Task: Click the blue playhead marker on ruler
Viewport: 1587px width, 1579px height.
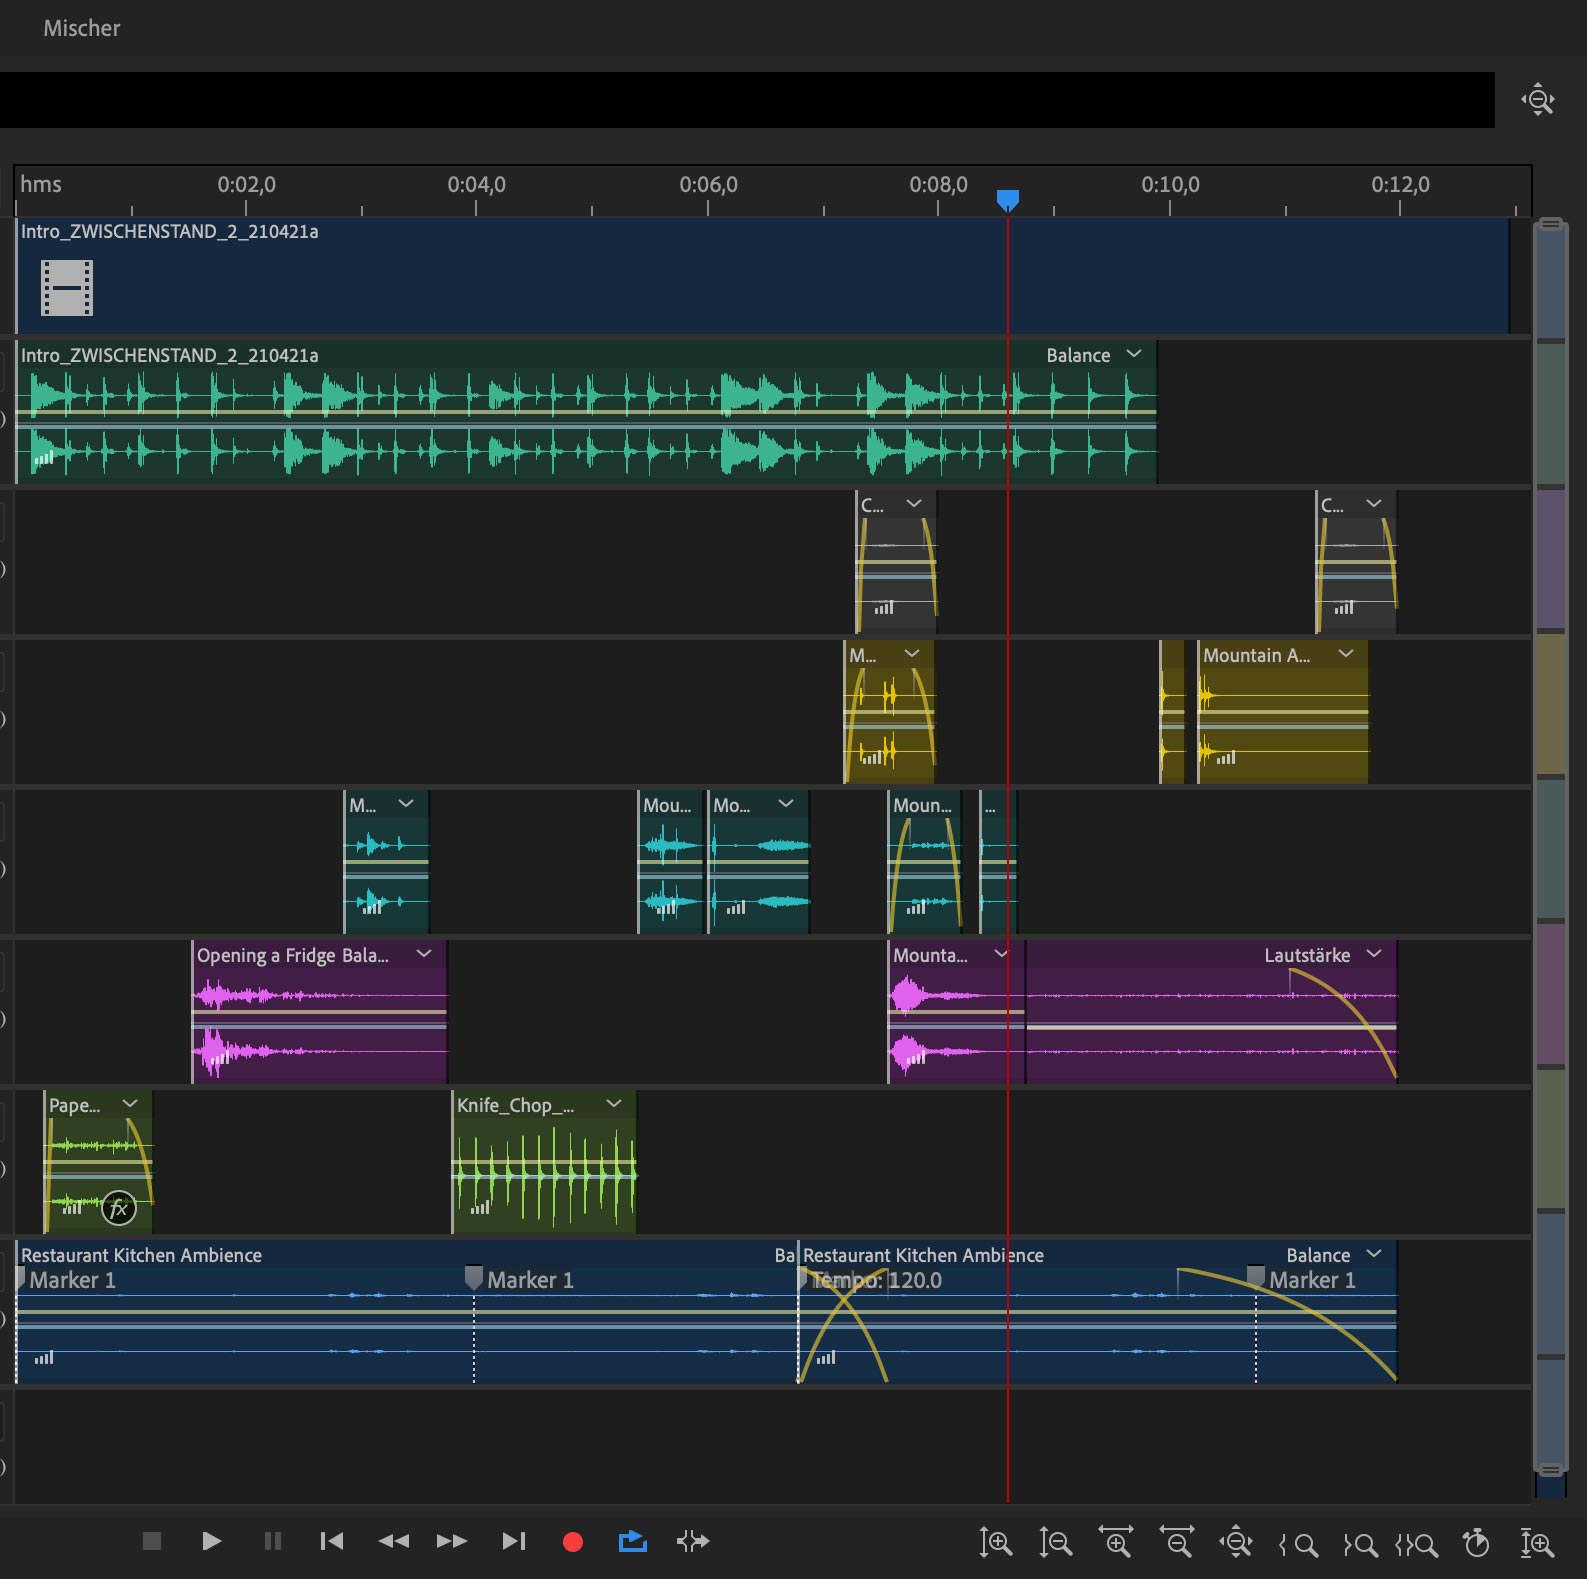Action: (1008, 200)
